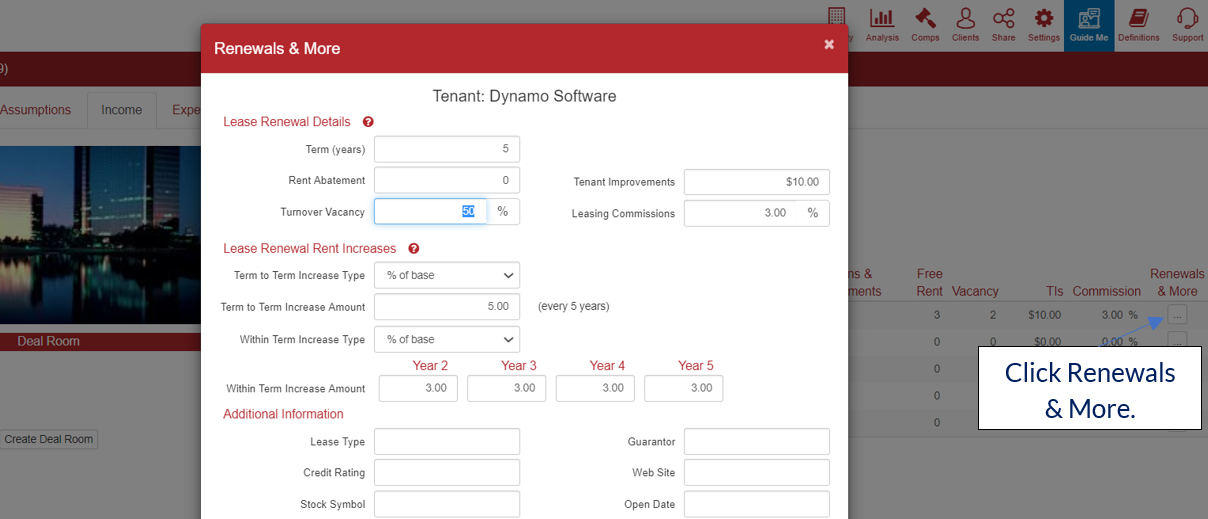1208x519 pixels.
Task: Switch to the Income tab
Action: click(121, 110)
